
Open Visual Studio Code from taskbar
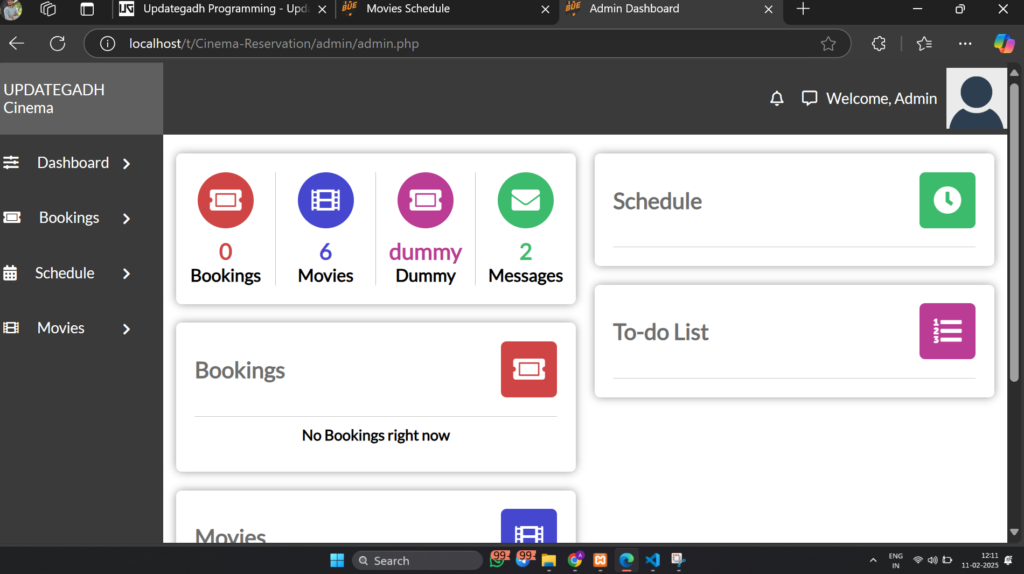tap(652, 560)
